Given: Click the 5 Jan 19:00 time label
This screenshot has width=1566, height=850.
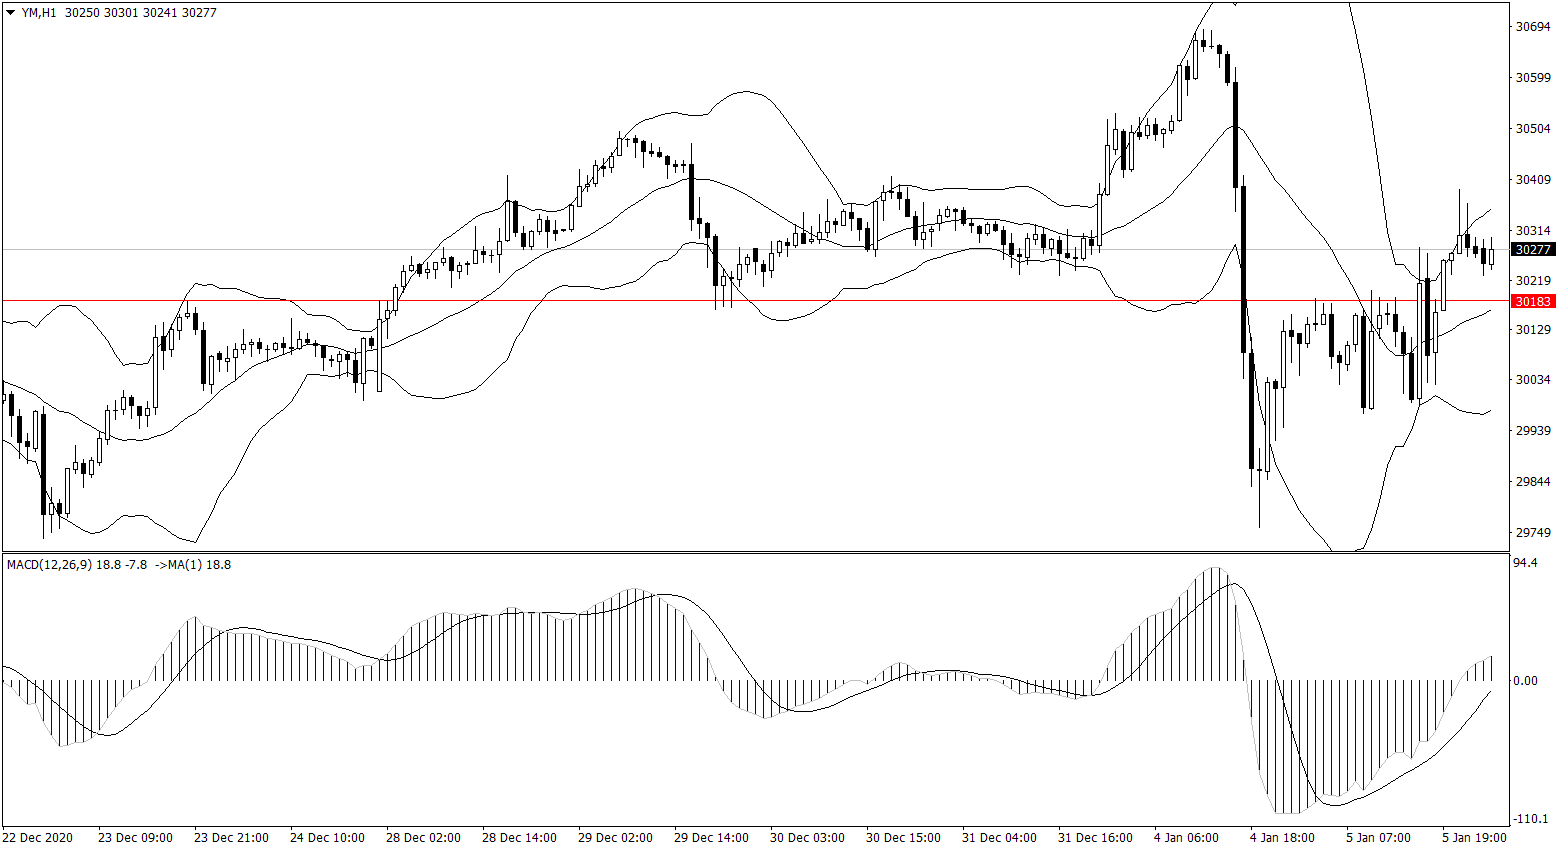Looking at the screenshot, I should [1474, 838].
